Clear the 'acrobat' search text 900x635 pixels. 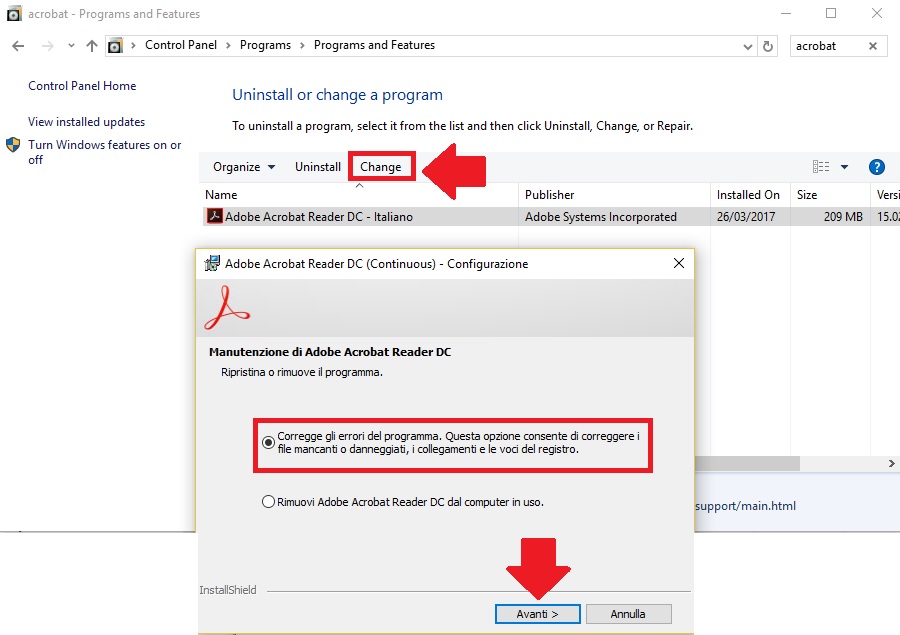(872, 46)
